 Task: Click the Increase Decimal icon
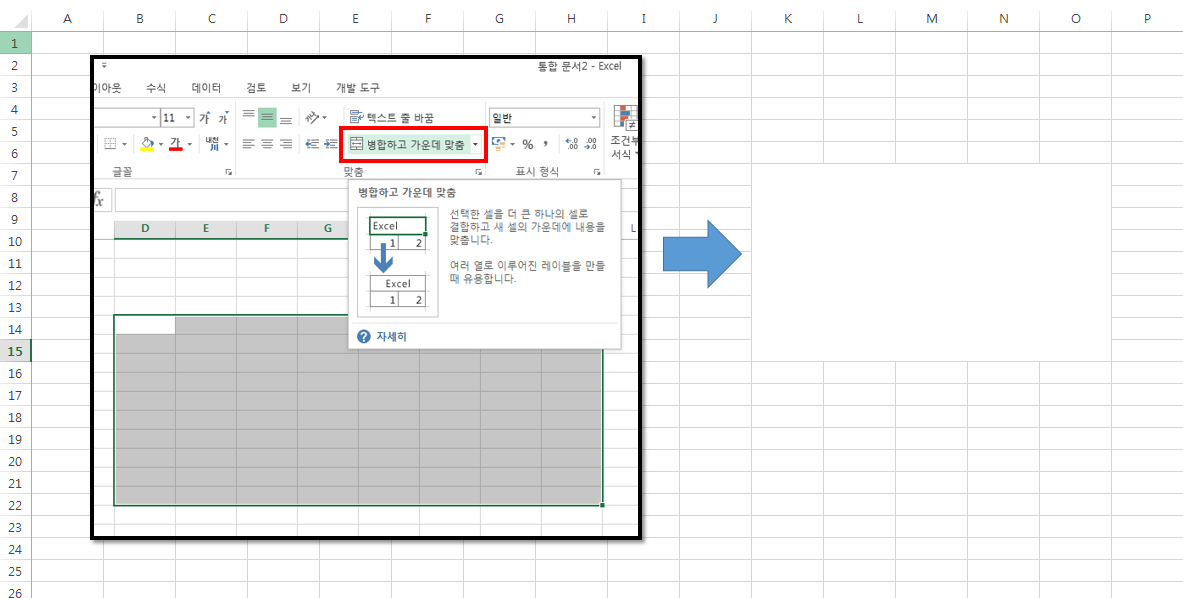pos(571,144)
